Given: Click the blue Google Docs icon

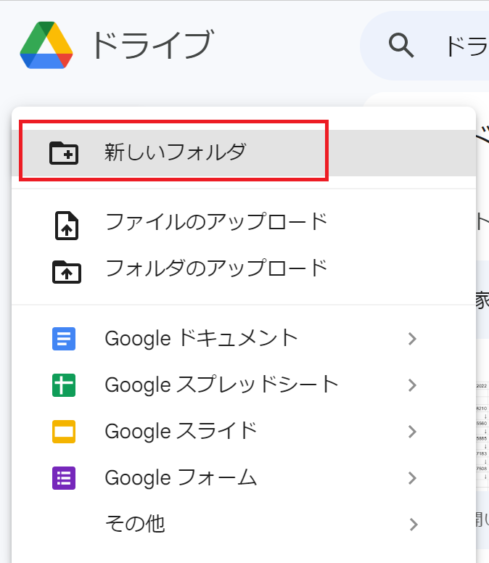Looking at the screenshot, I should click(x=64, y=339).
